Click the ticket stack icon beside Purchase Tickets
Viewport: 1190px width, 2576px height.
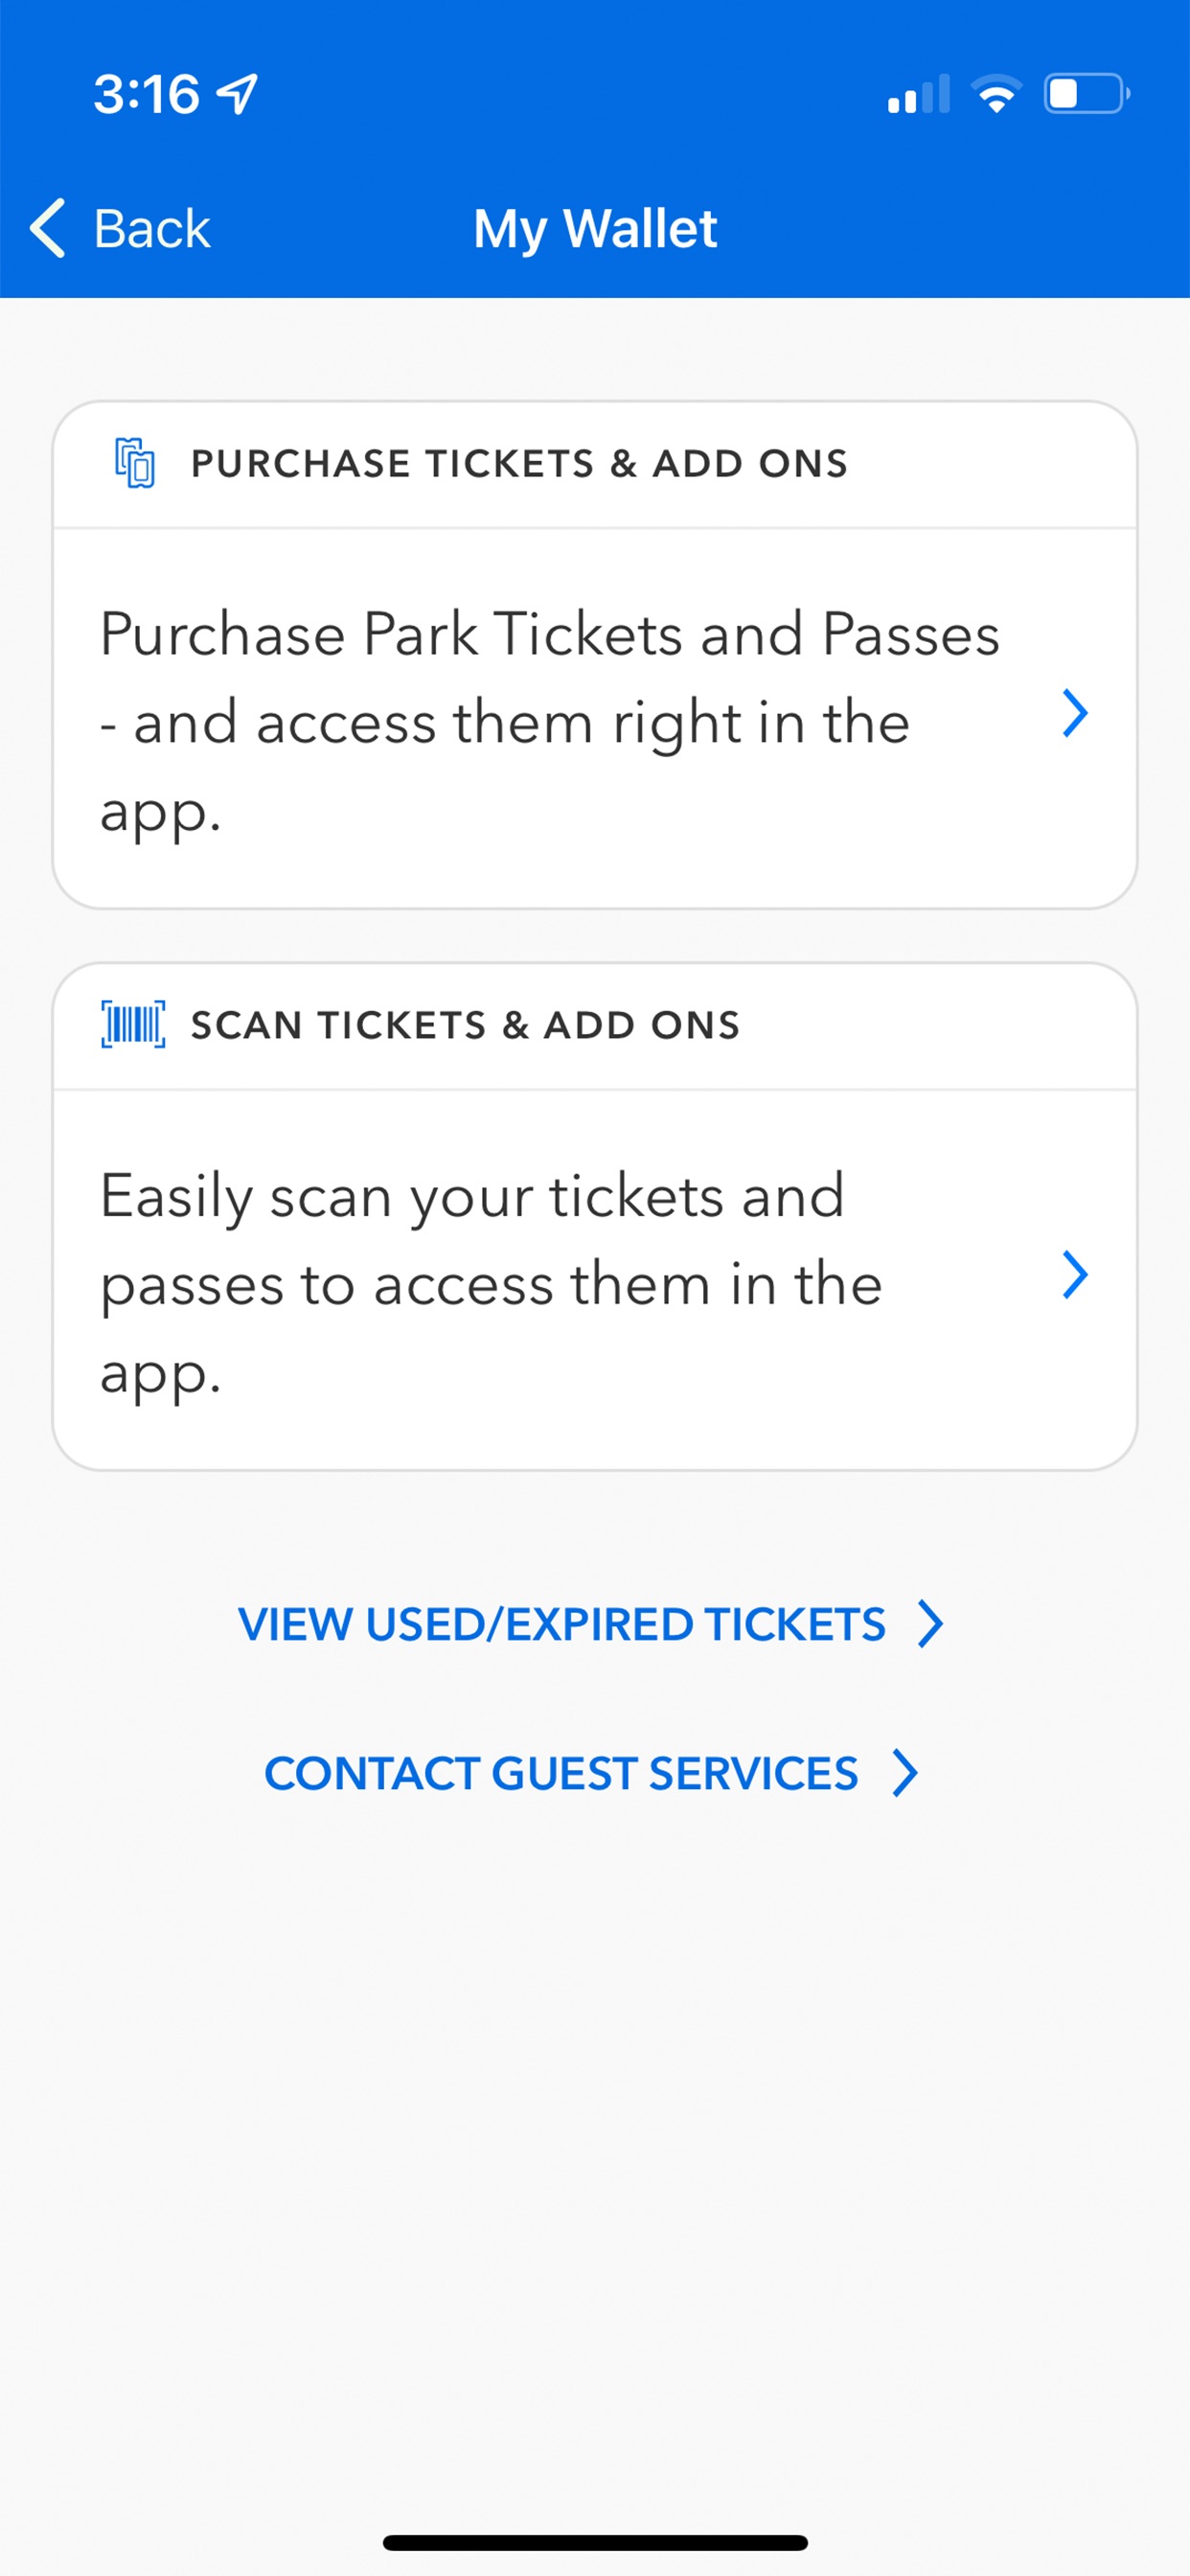point(135,463)
